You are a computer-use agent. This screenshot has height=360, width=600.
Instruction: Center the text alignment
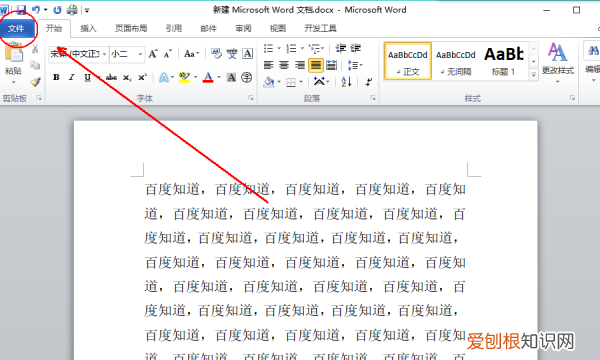[x=284, y=65]
